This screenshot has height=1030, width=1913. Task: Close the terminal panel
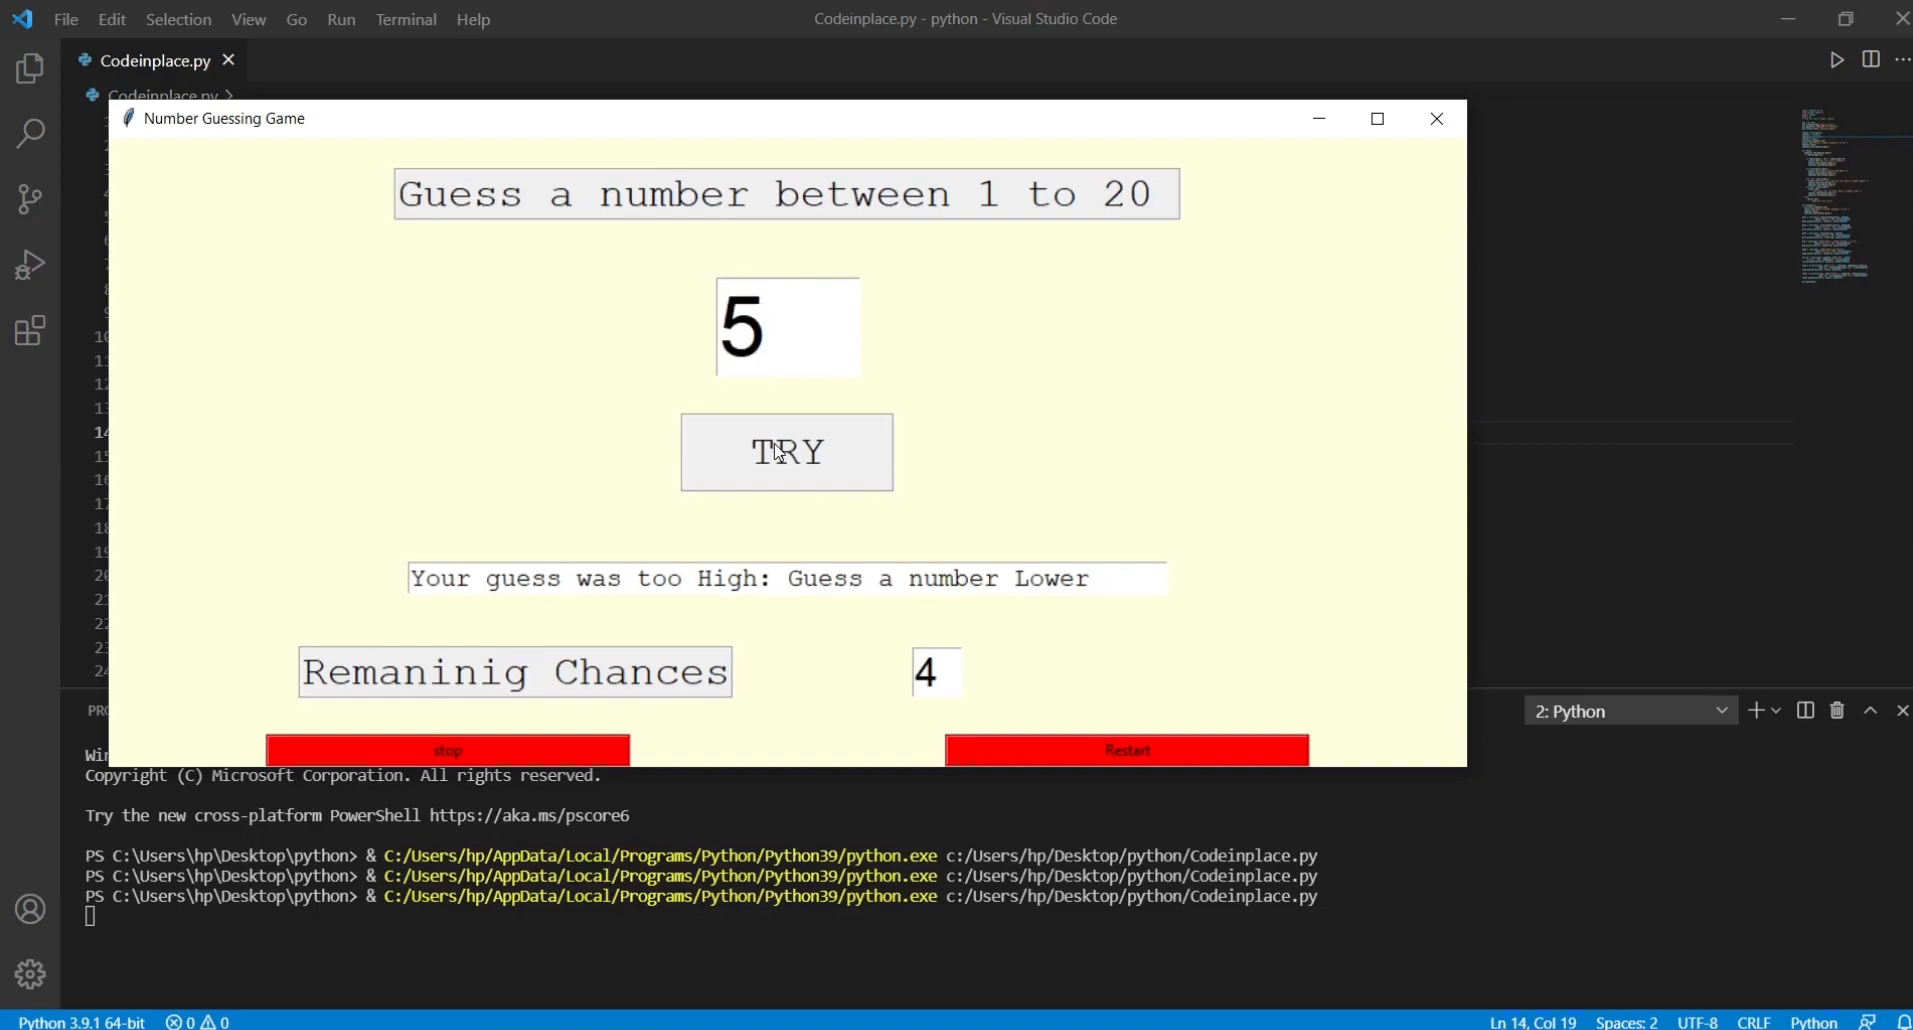click(x=1902, y=710)
